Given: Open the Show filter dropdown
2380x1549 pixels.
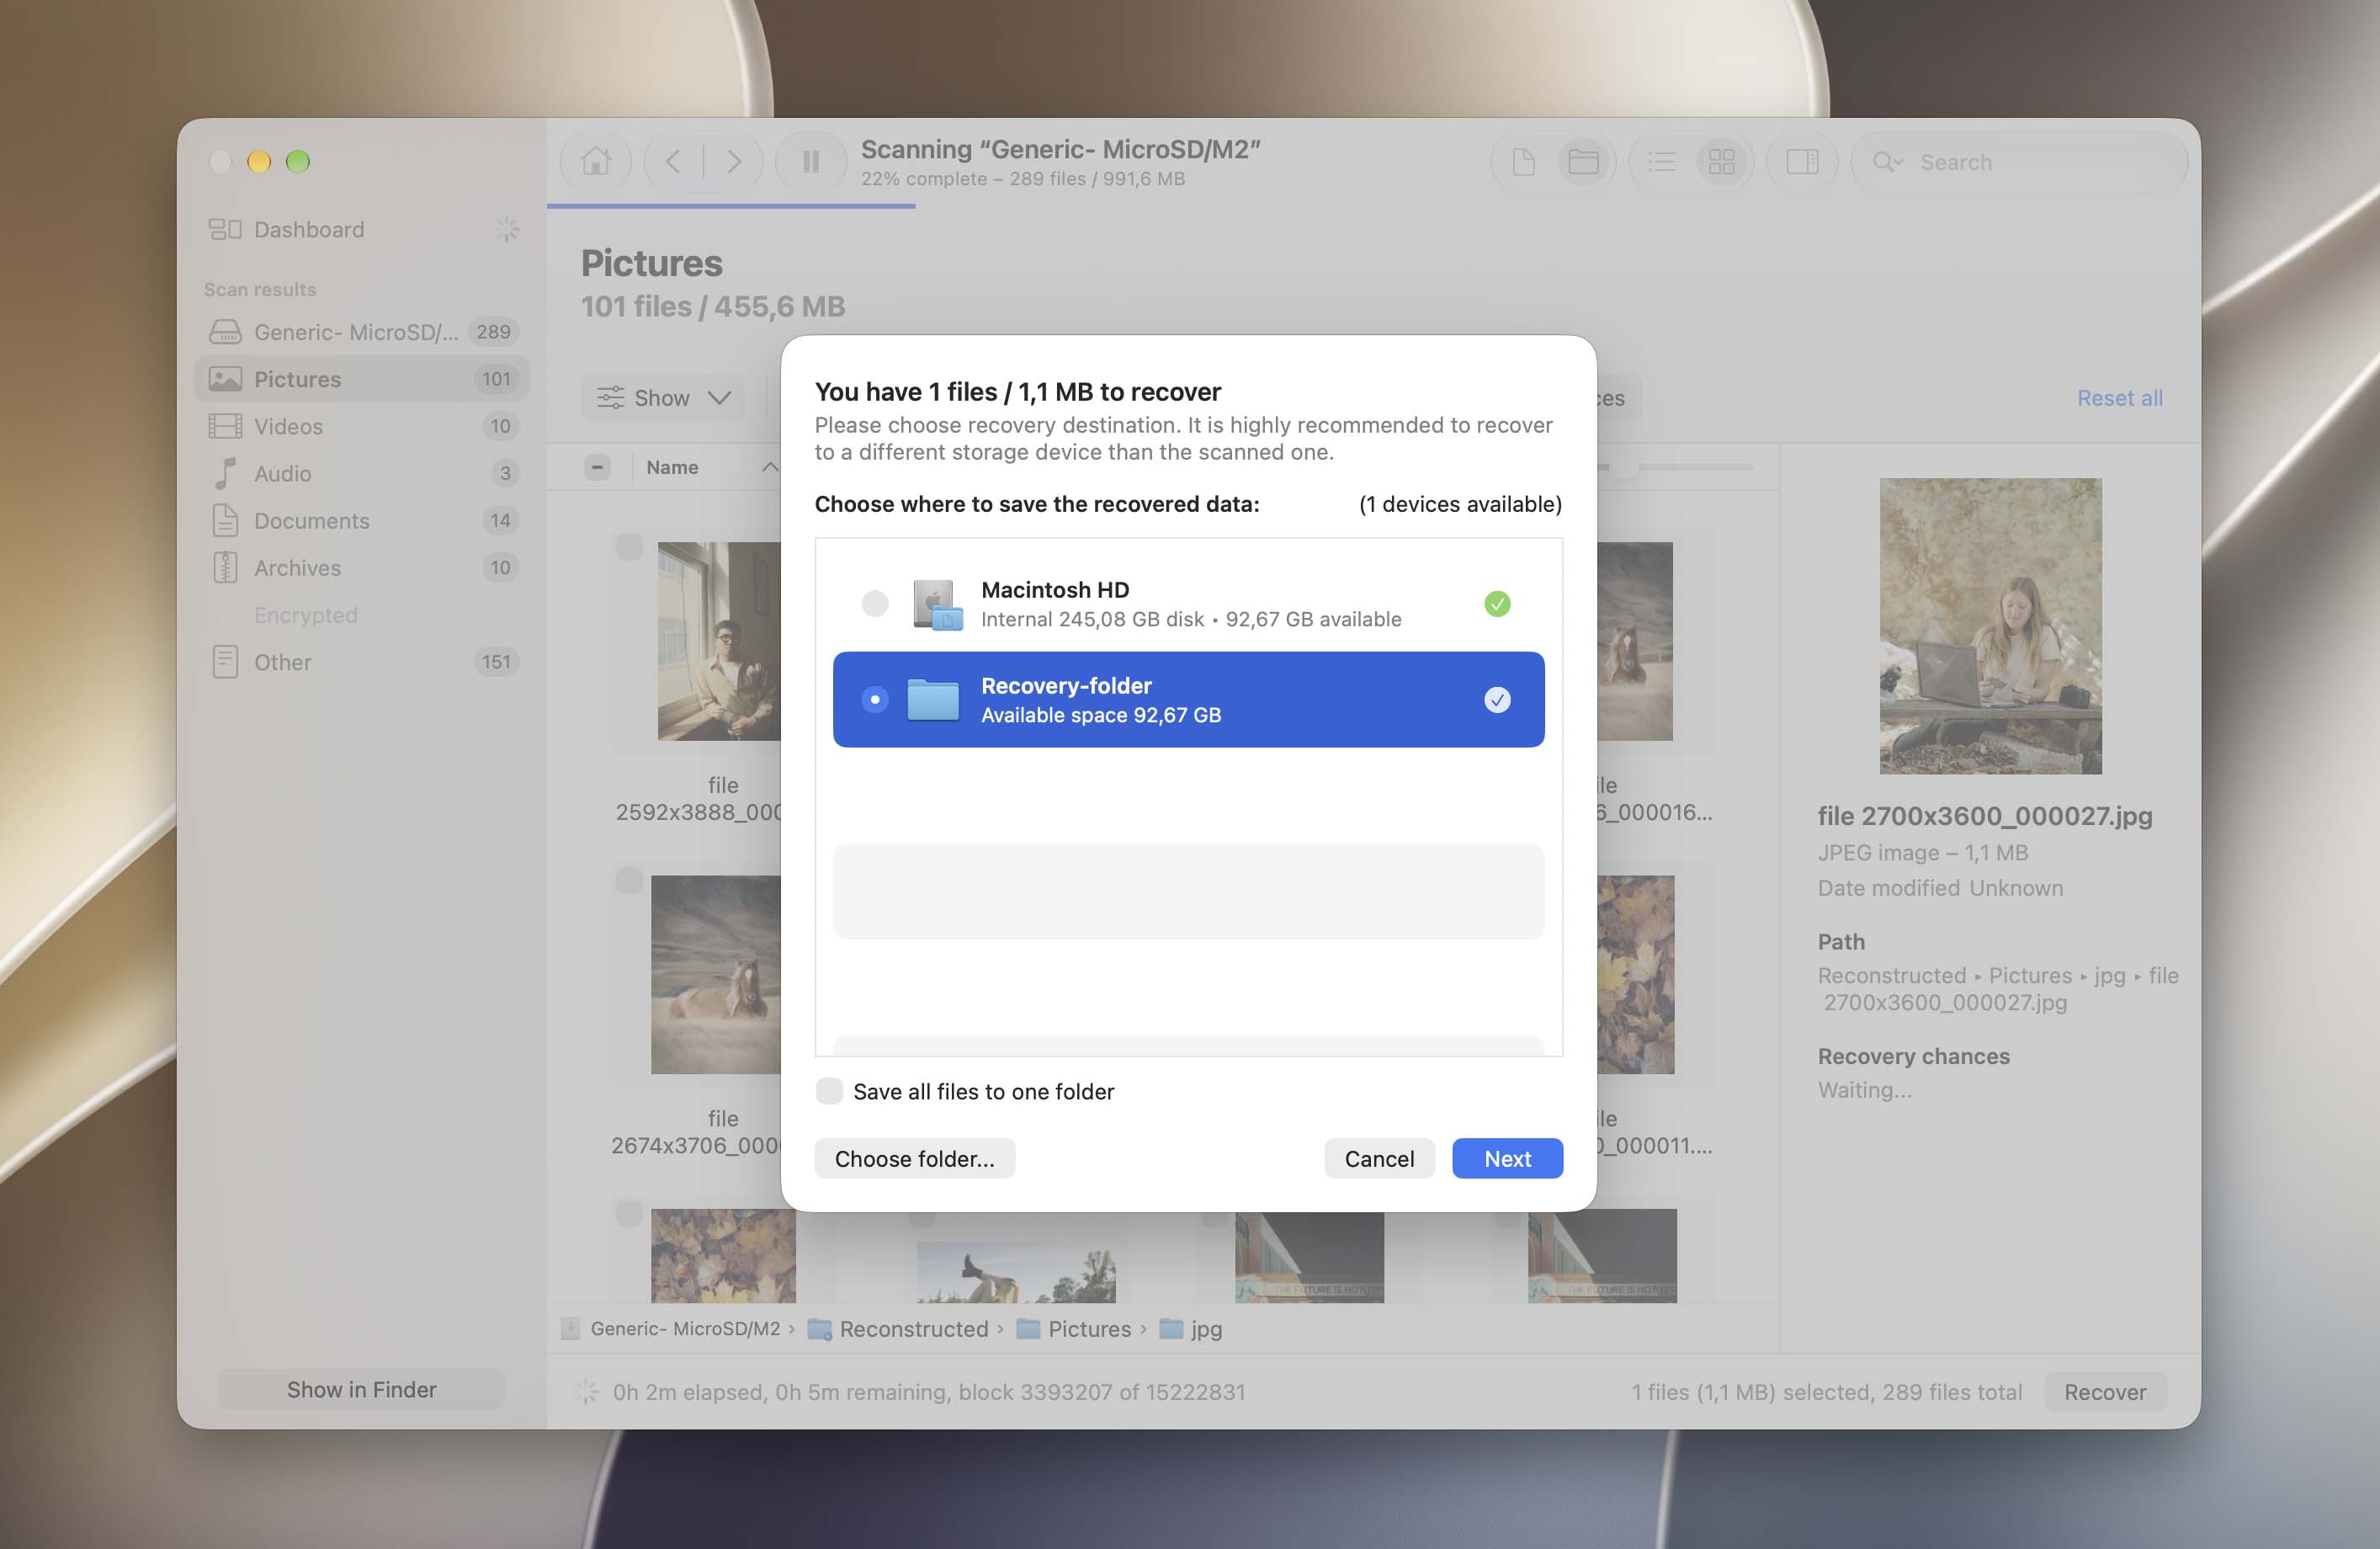Looking at the screenshot, I should (x=663, y=397).
